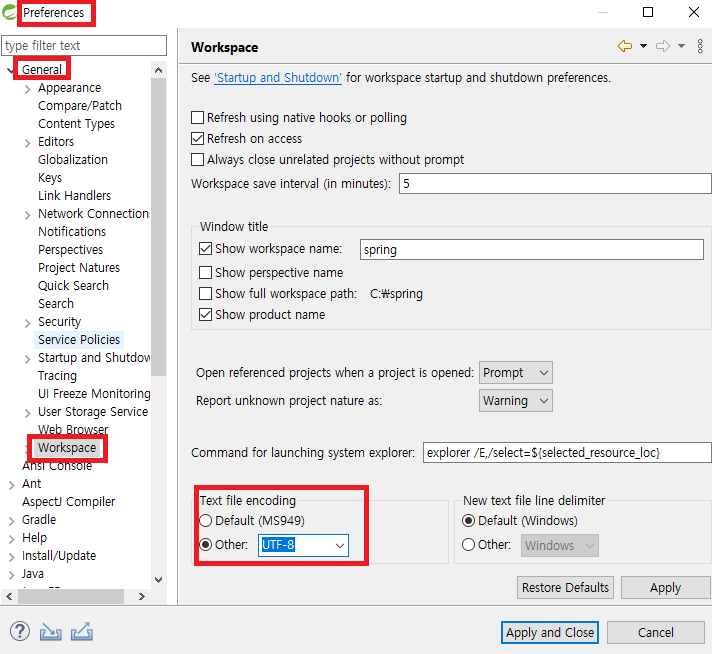Viewport: 712px width, 654px height.
Task: Open the view menu three-dots icon
Action: pos(700,46)
